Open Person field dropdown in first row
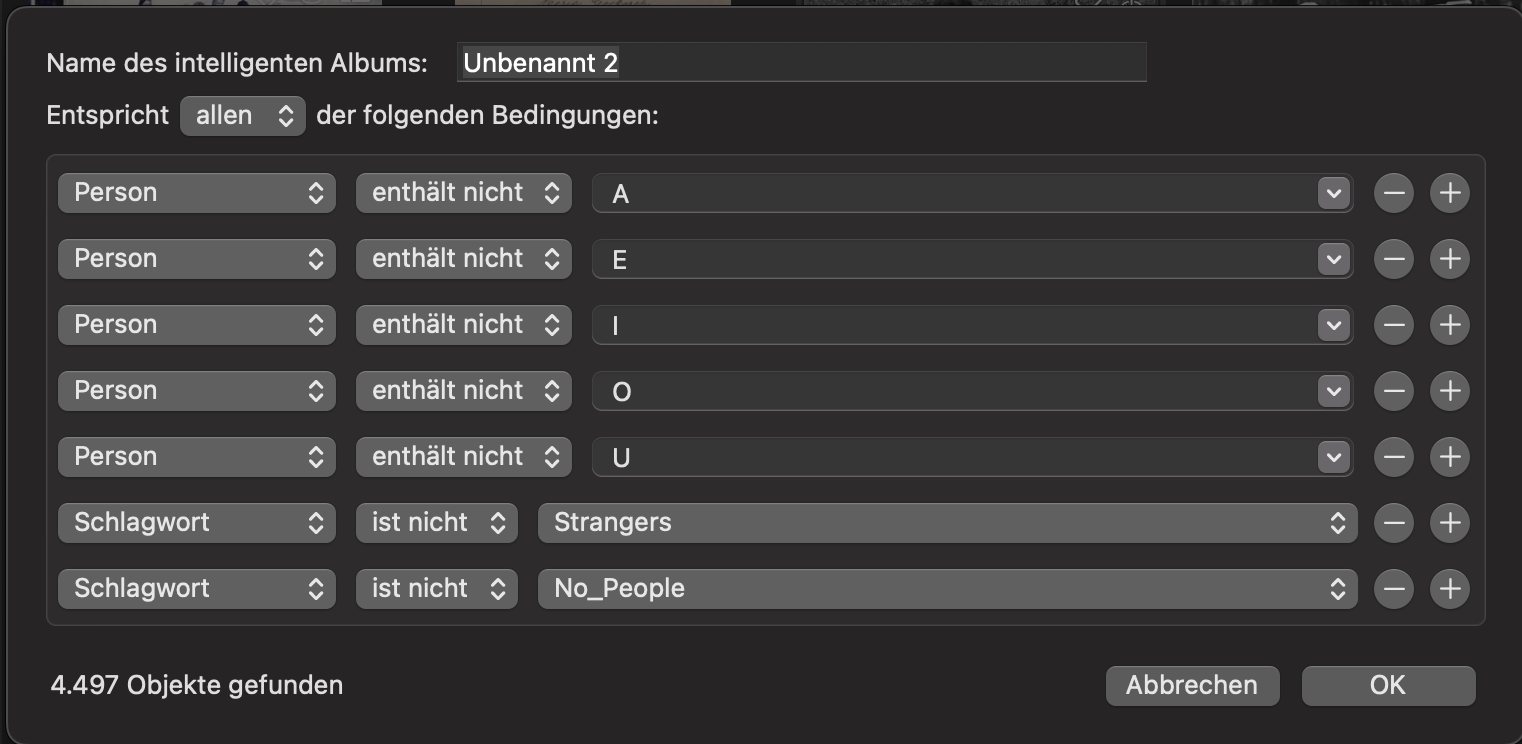 tap(197, 193)
